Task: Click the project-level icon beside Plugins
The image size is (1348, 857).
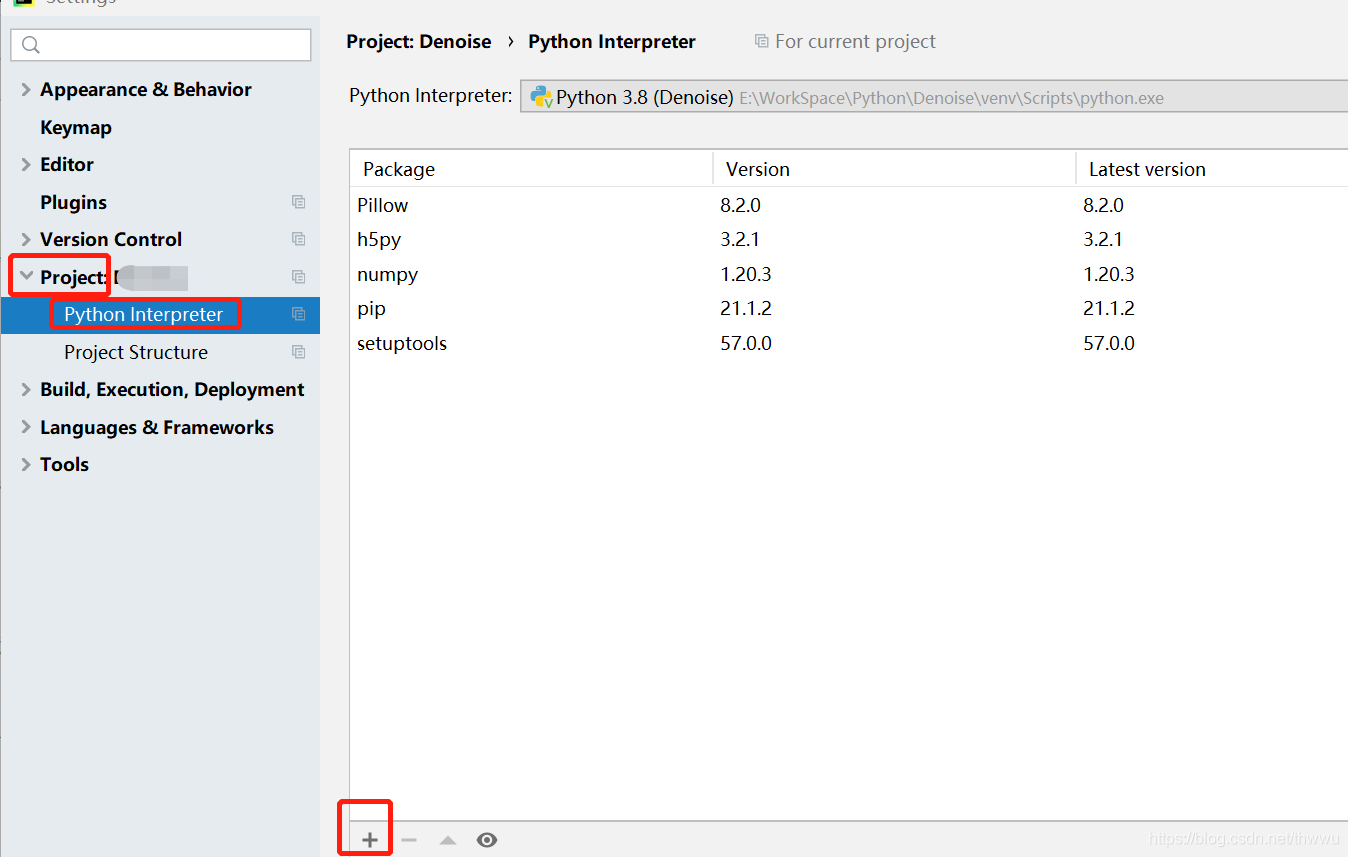Action: coord(298,202)
